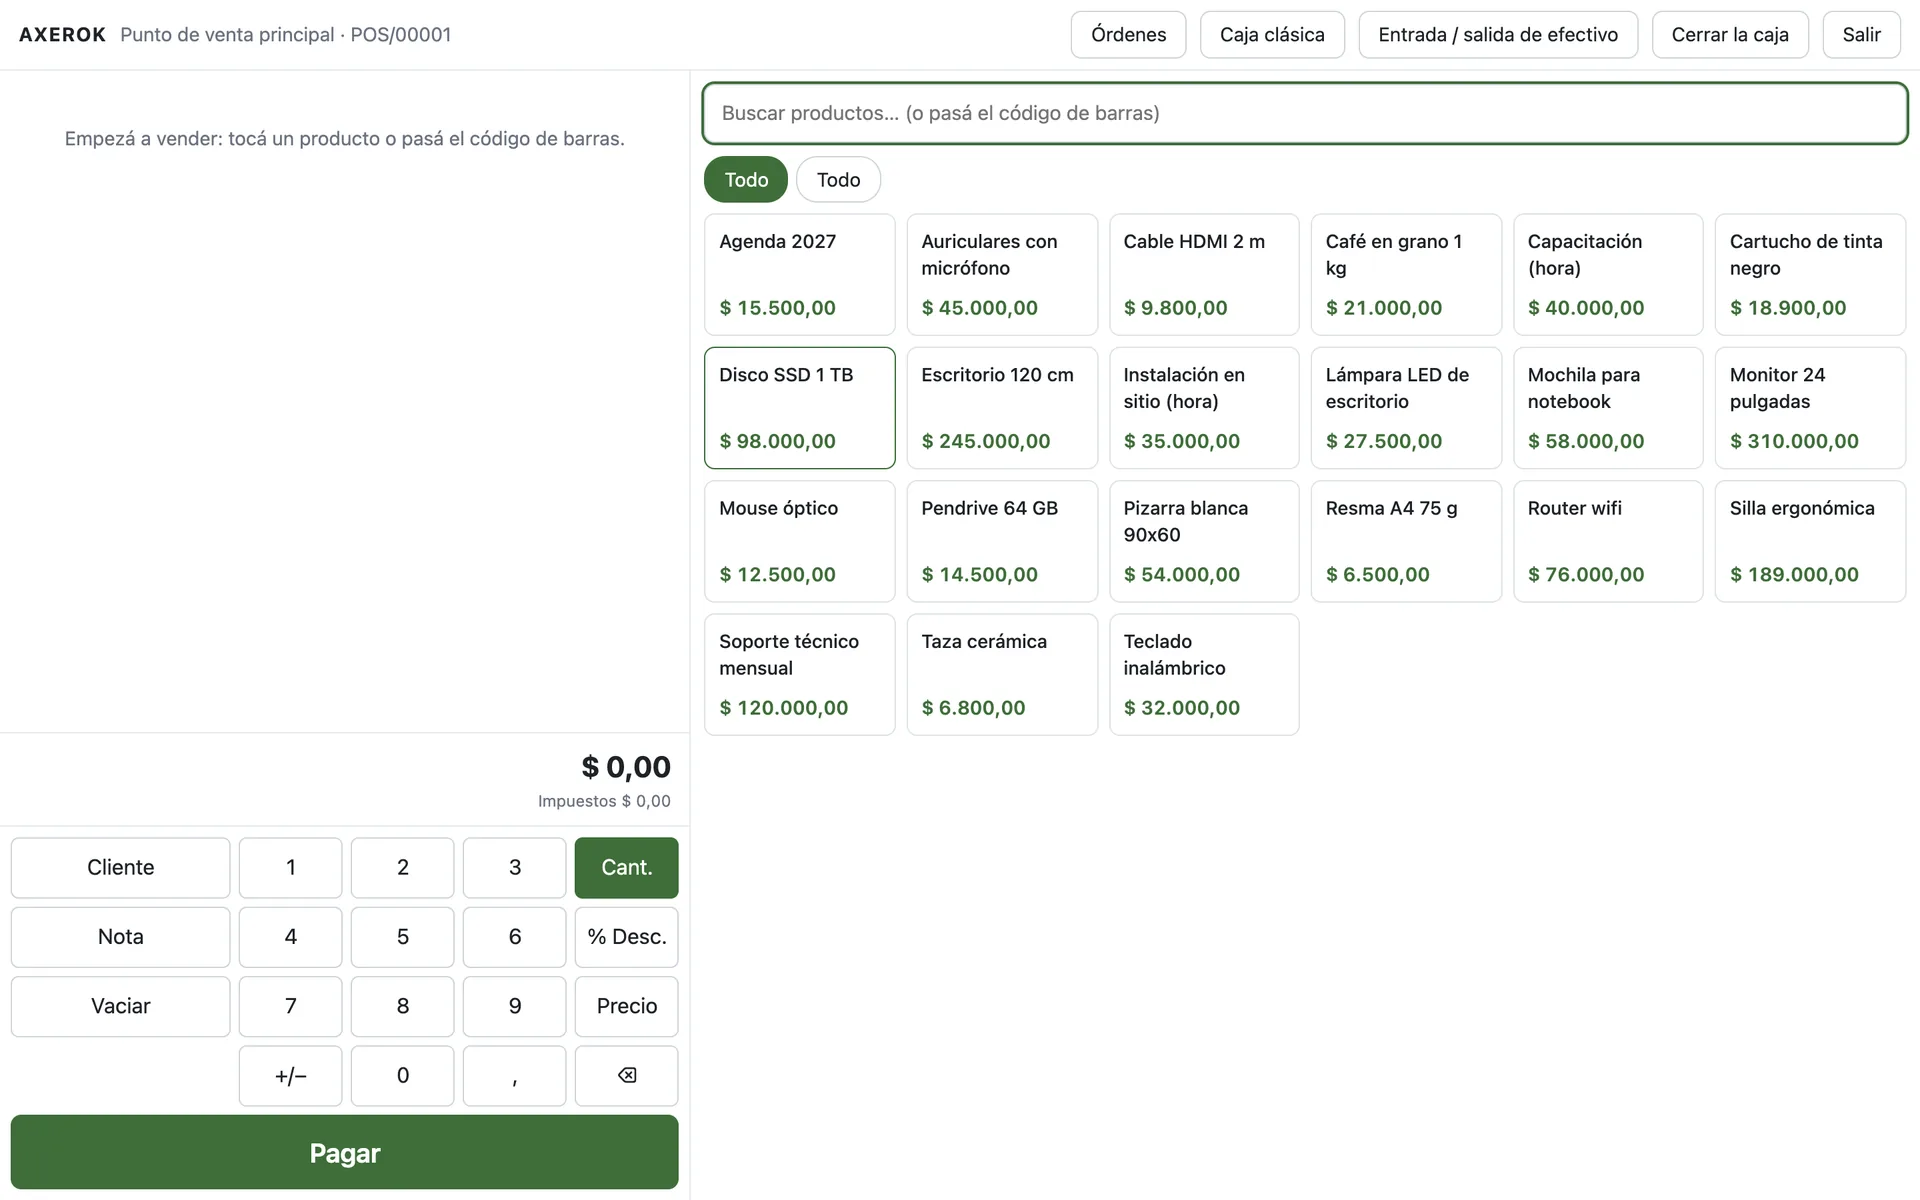
Task: Add Escritorio 120 cm to order
Action: click(x=1002, y=408)
